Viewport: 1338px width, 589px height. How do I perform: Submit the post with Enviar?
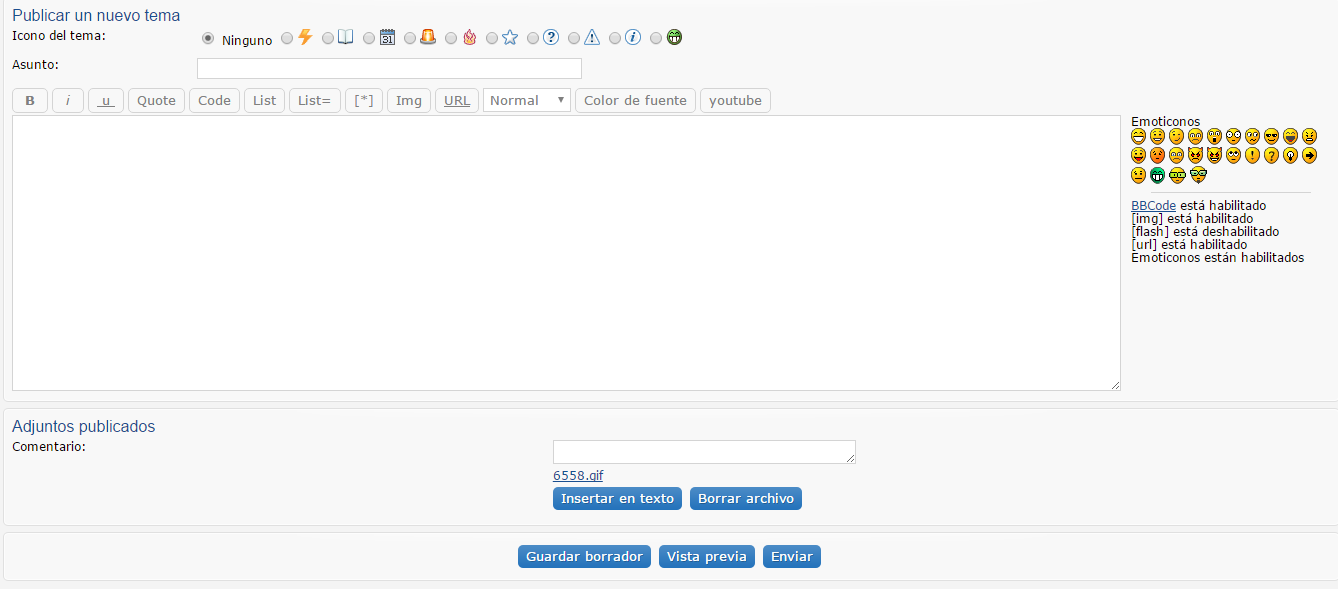791,556
